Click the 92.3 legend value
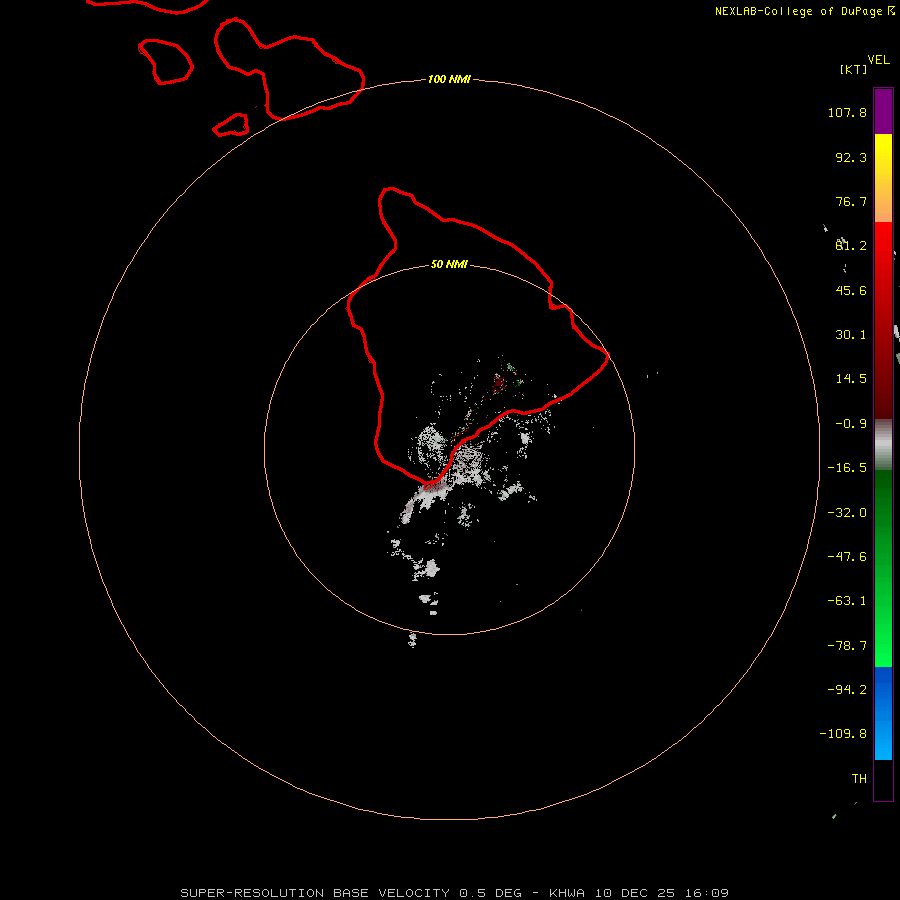 coord(851,157)
